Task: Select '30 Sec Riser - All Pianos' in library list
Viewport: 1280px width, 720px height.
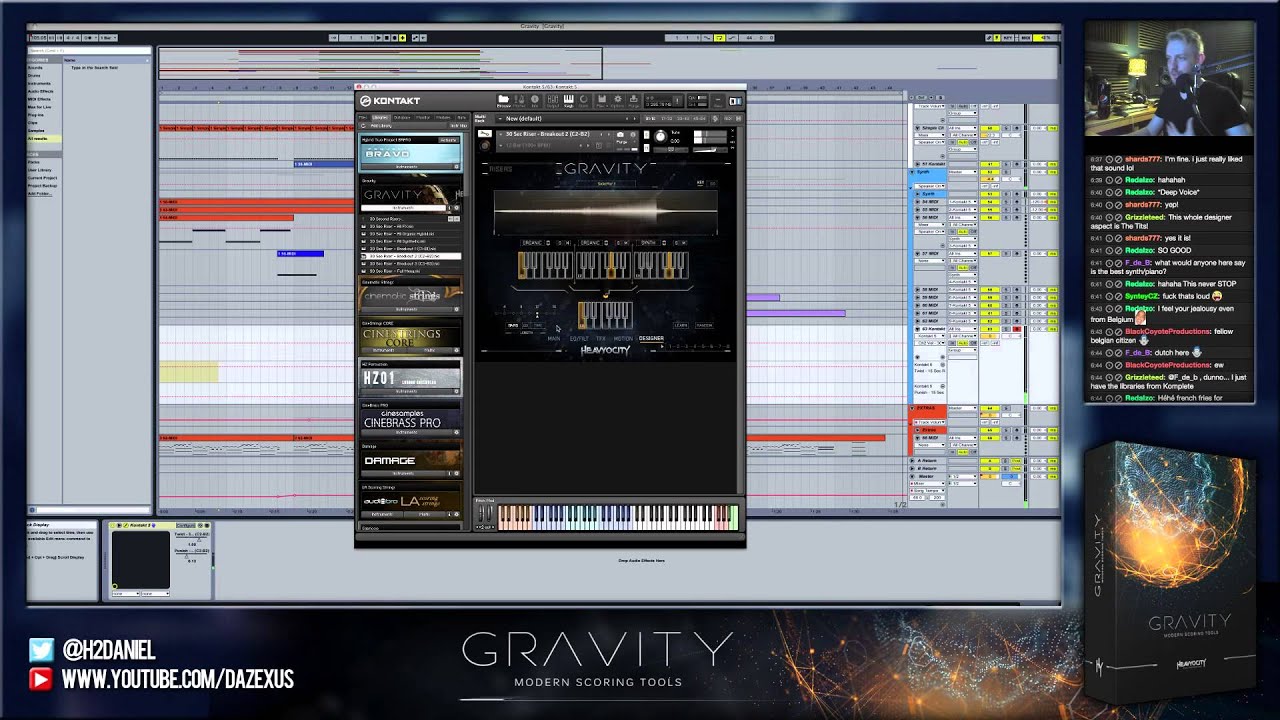Action: (410, 226)
